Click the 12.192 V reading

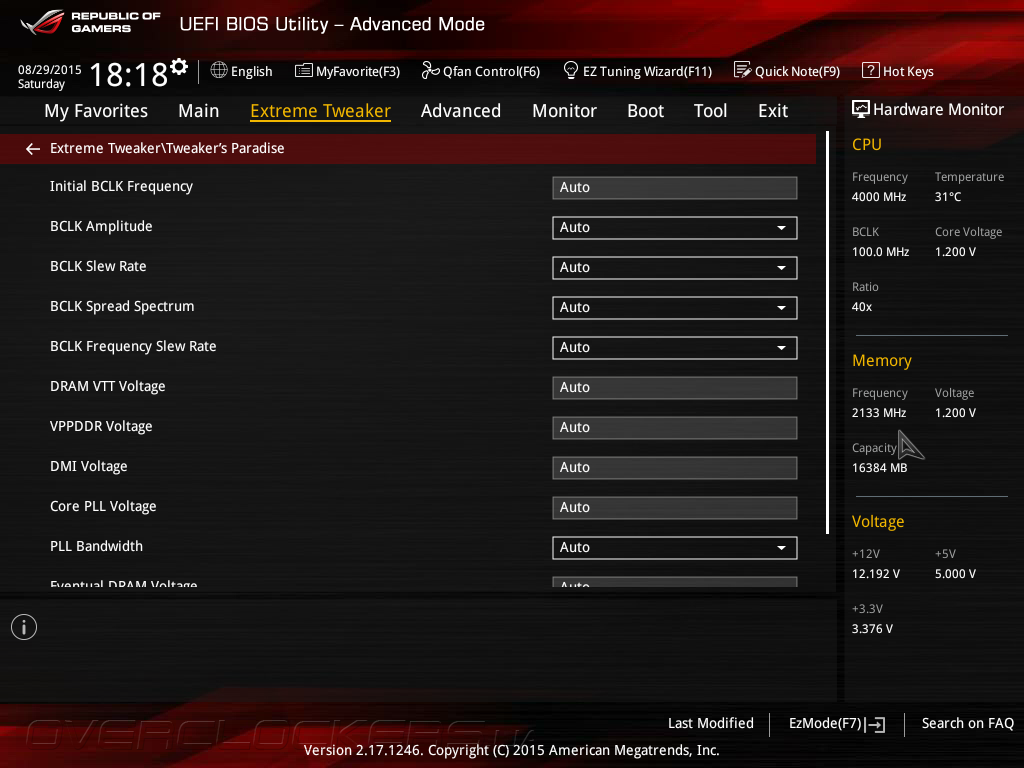click(875, 573)
